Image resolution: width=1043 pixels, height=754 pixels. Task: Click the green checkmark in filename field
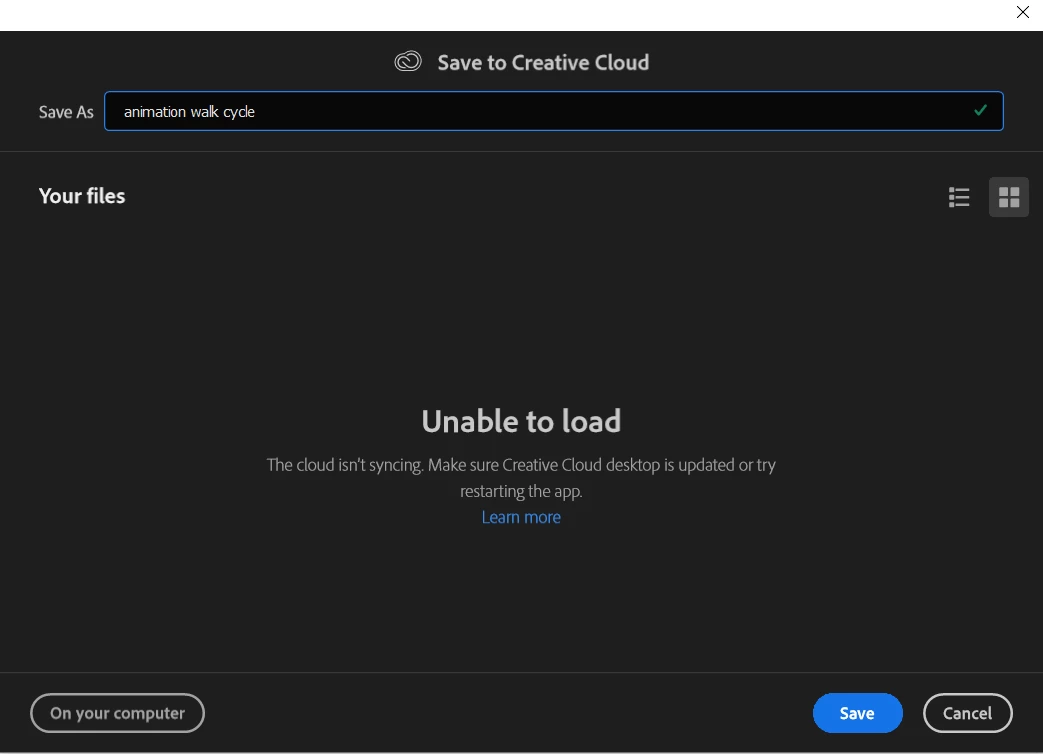click(x=980, y=110)
